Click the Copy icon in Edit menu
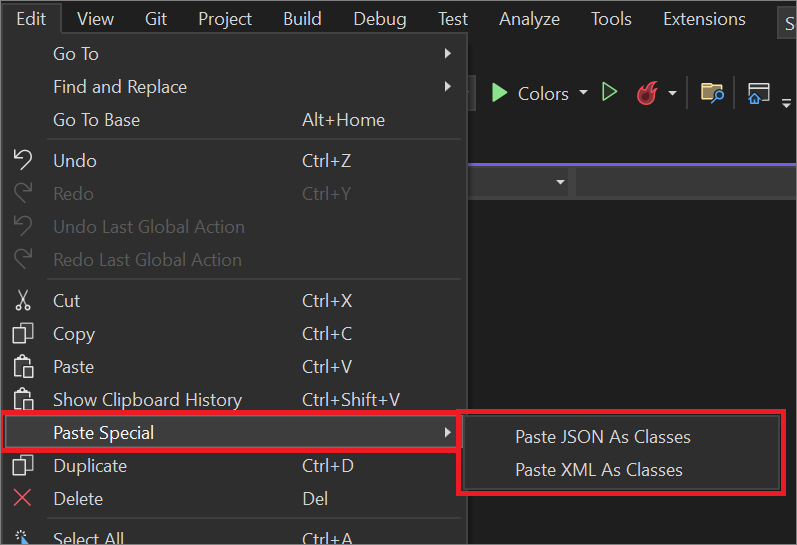Image resolution: width=797 pixels, height=545 pixels. pos(23,334)
